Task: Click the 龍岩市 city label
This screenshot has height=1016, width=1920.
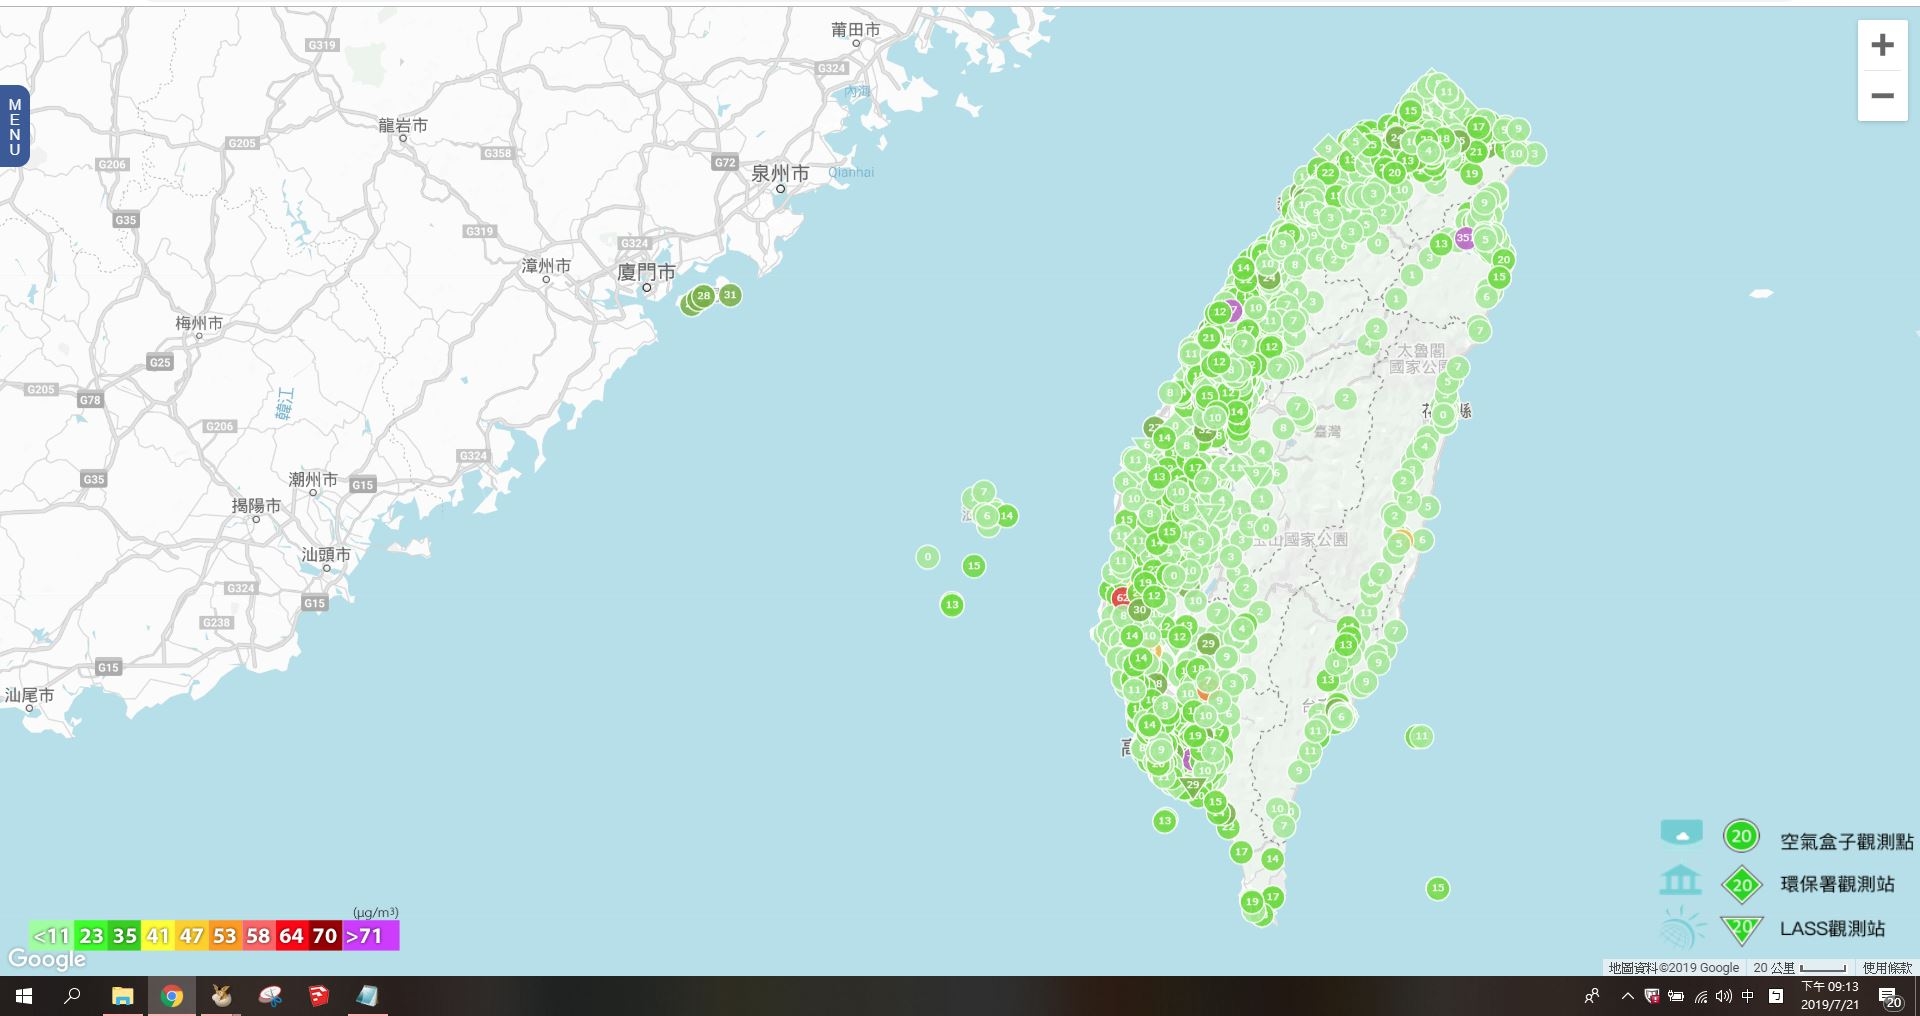Action: point(403,125)
